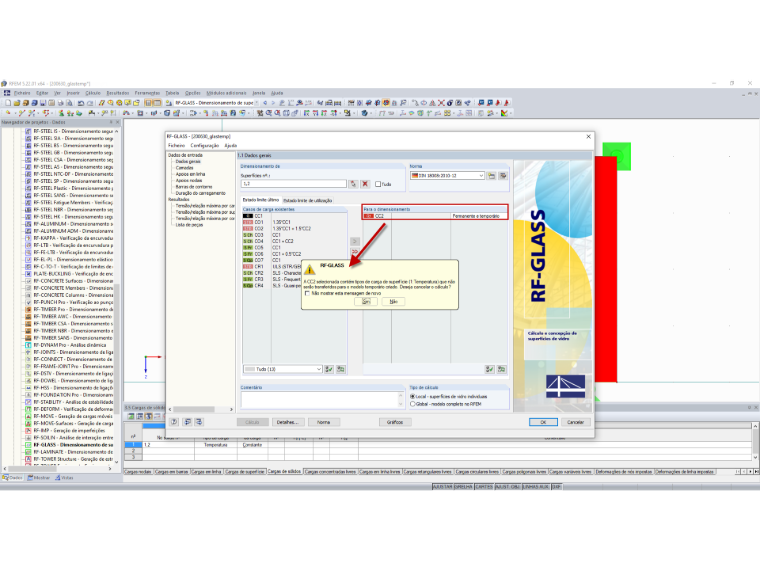This screenshot has width=760, height=570.
Task: Click CO1 red color tag in load cases
Action: click(248, 222)
